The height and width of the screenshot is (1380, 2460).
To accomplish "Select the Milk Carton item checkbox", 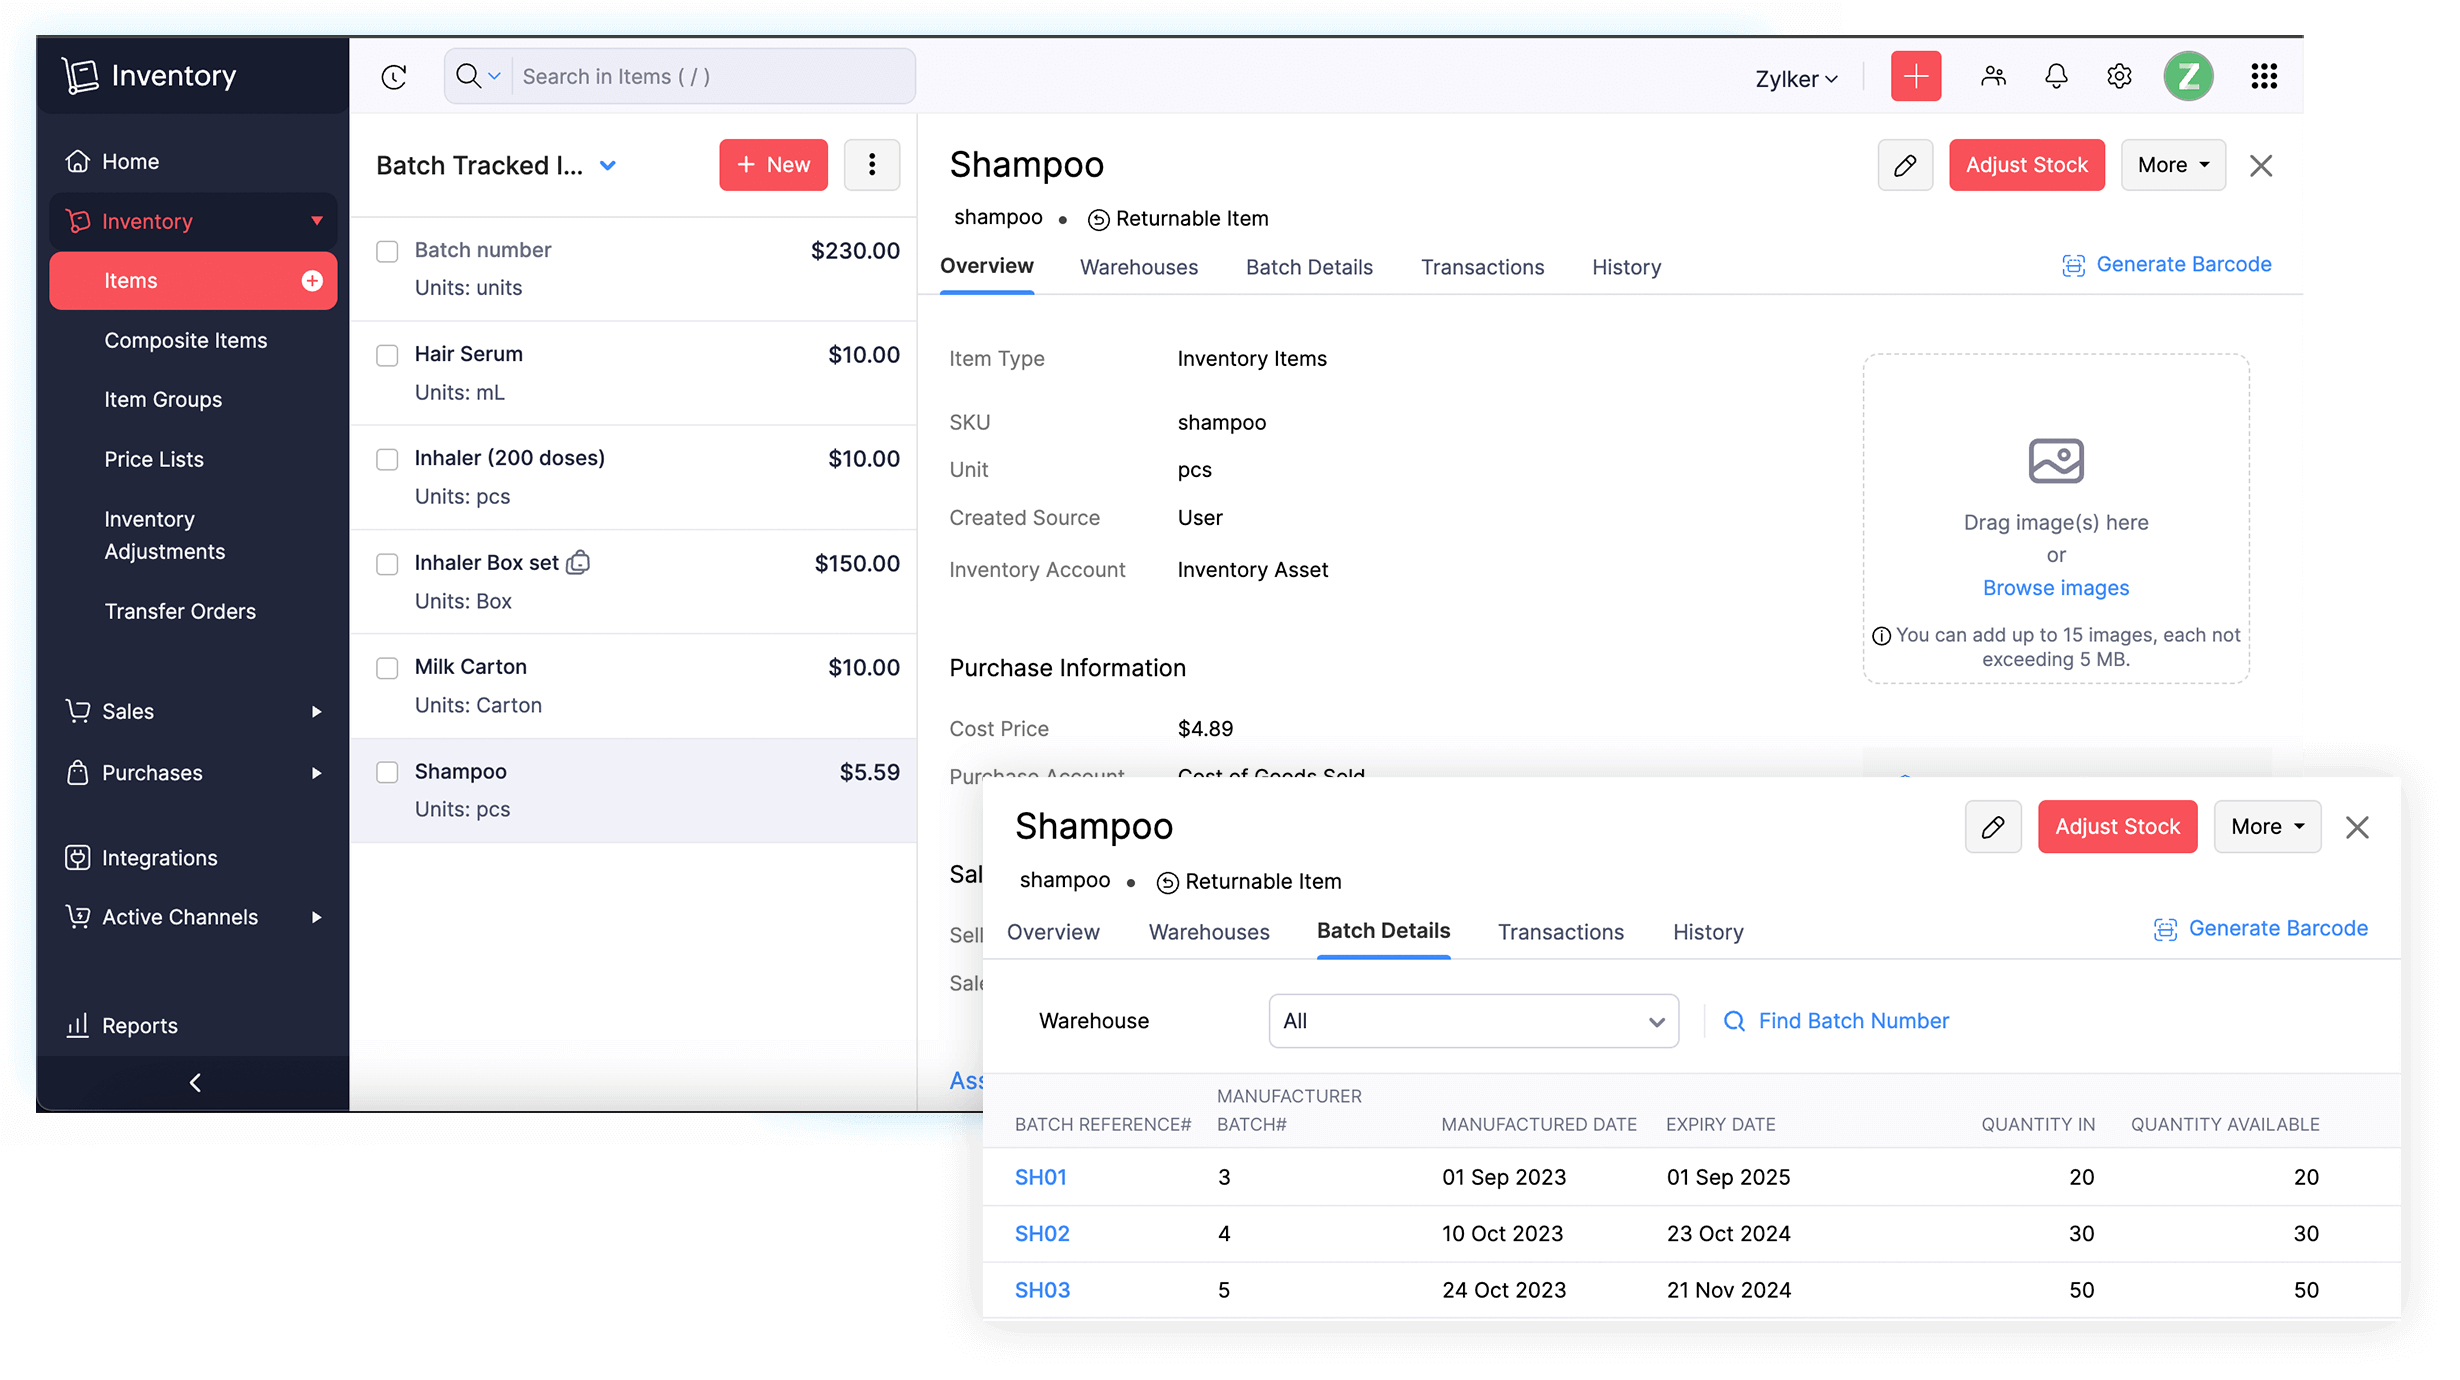I will pyautogui.click(x=387, y=668).
